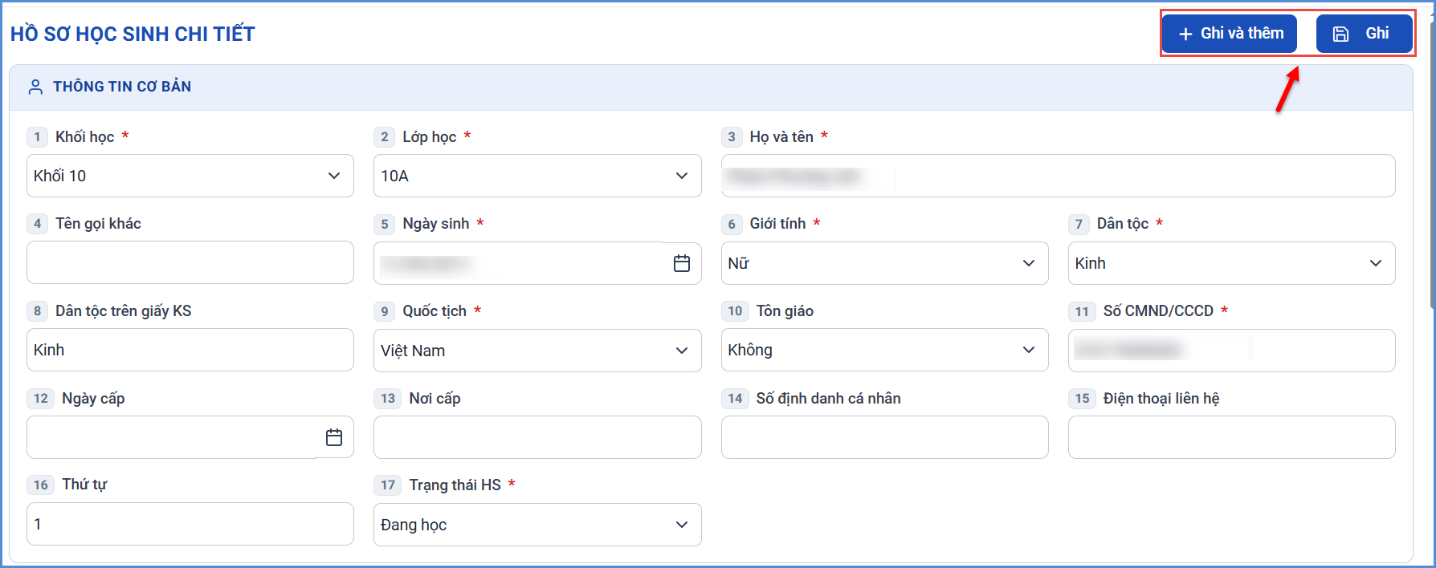Open the Tôn giáo dropdown

pyautogui.click(x=885, y=350)
